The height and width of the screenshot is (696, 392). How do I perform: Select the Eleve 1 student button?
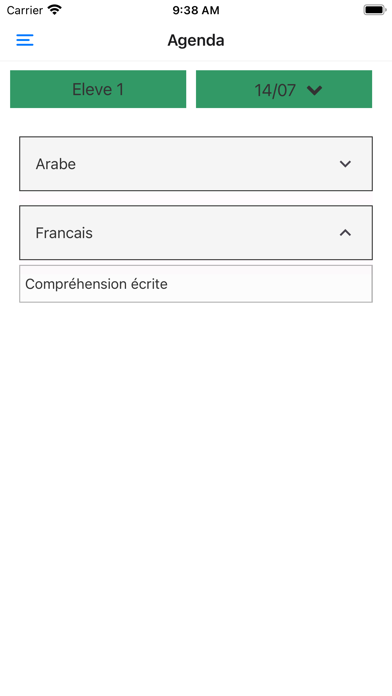[x=98, y=89]
